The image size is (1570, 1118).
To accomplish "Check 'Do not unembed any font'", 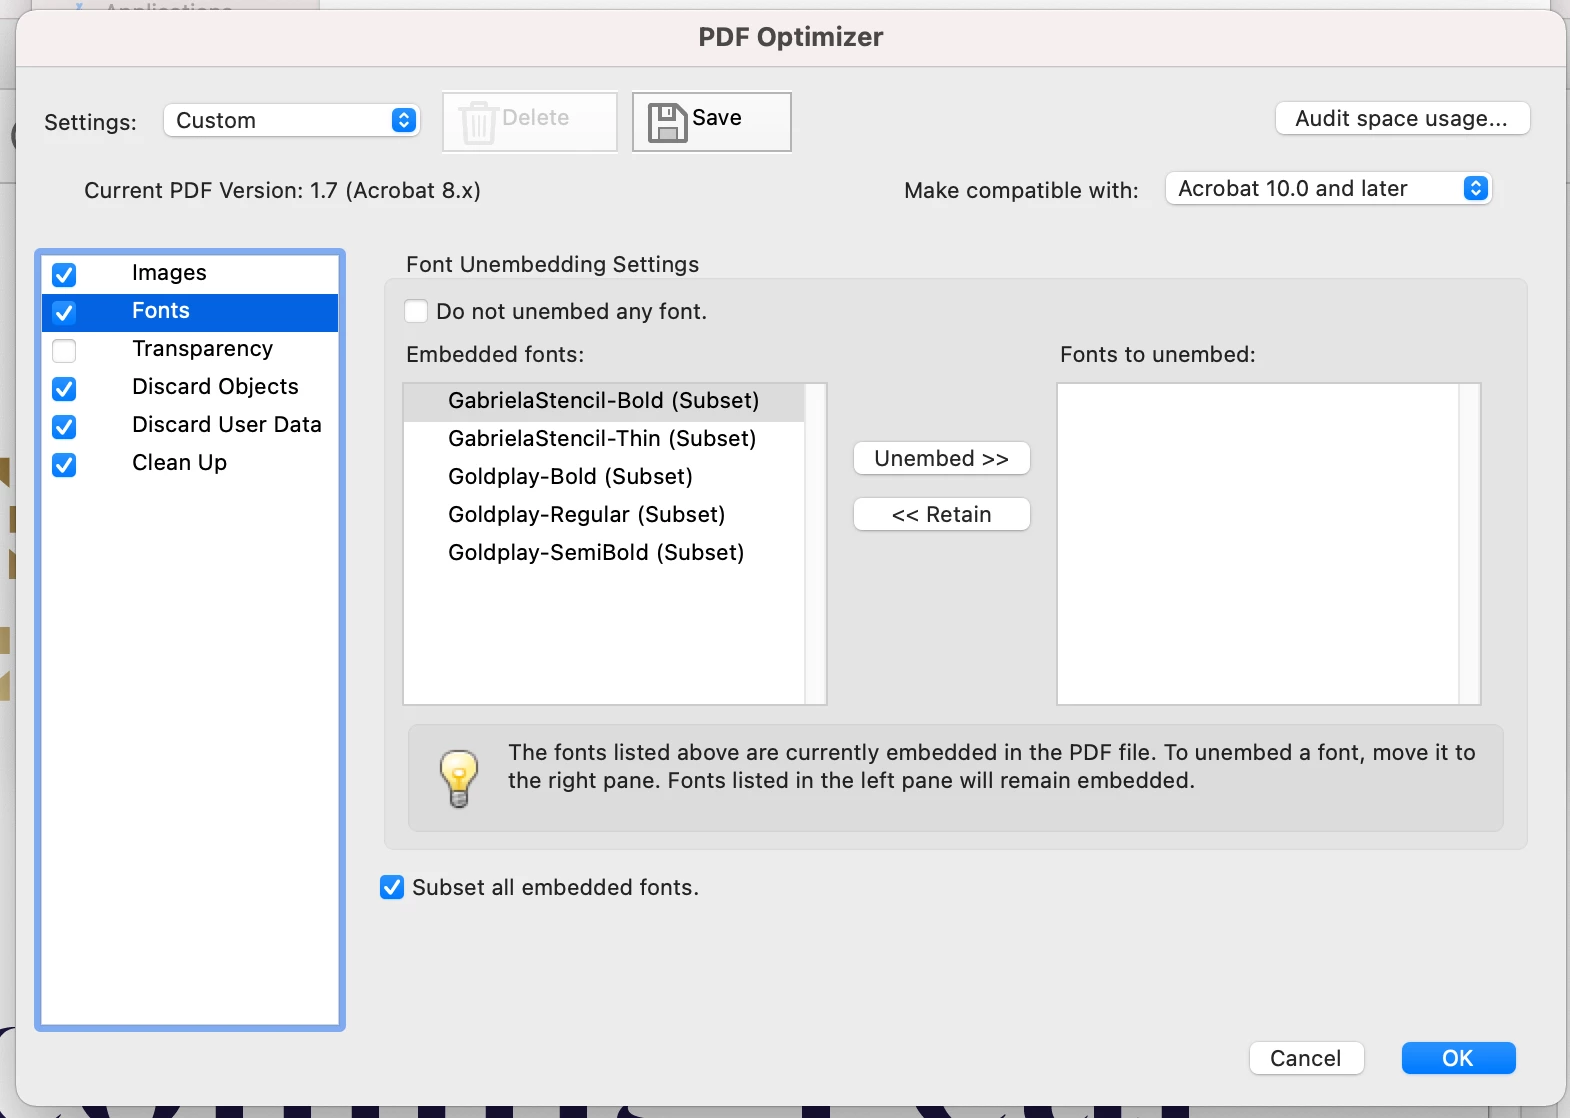I will tap(416, 311).
